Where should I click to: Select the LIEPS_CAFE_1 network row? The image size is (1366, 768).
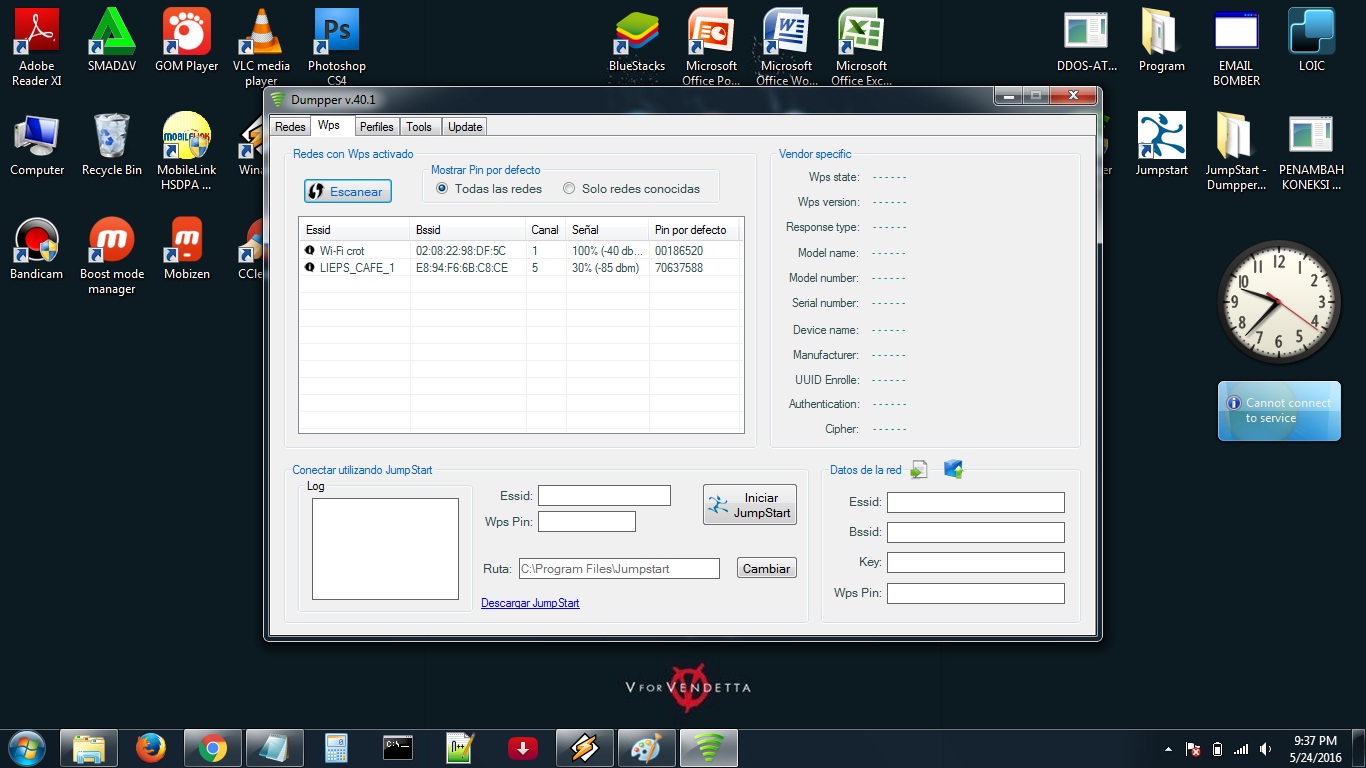coord(520,268)
